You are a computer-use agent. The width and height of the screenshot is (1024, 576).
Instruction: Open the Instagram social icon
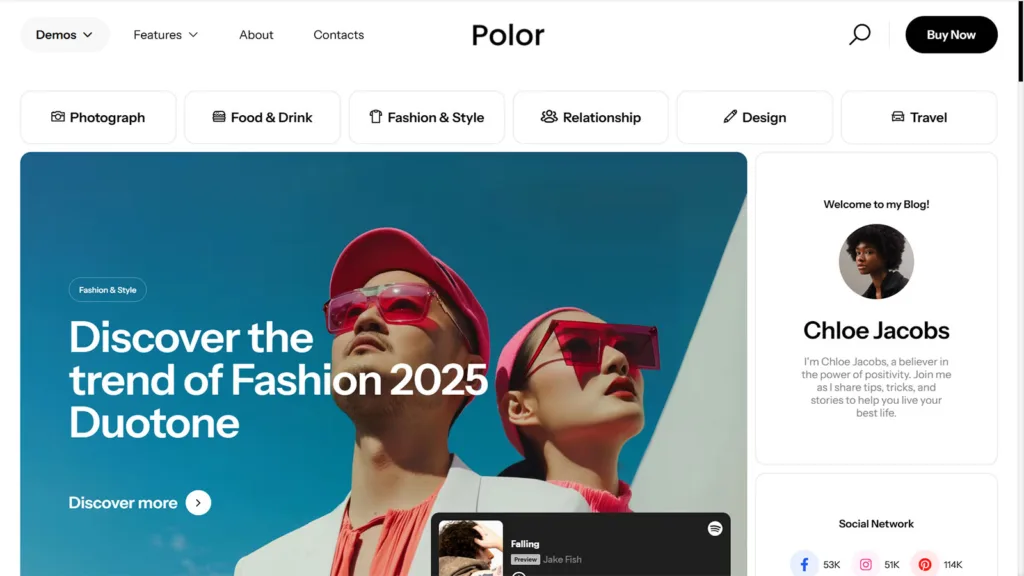click(x=865, y=564)
